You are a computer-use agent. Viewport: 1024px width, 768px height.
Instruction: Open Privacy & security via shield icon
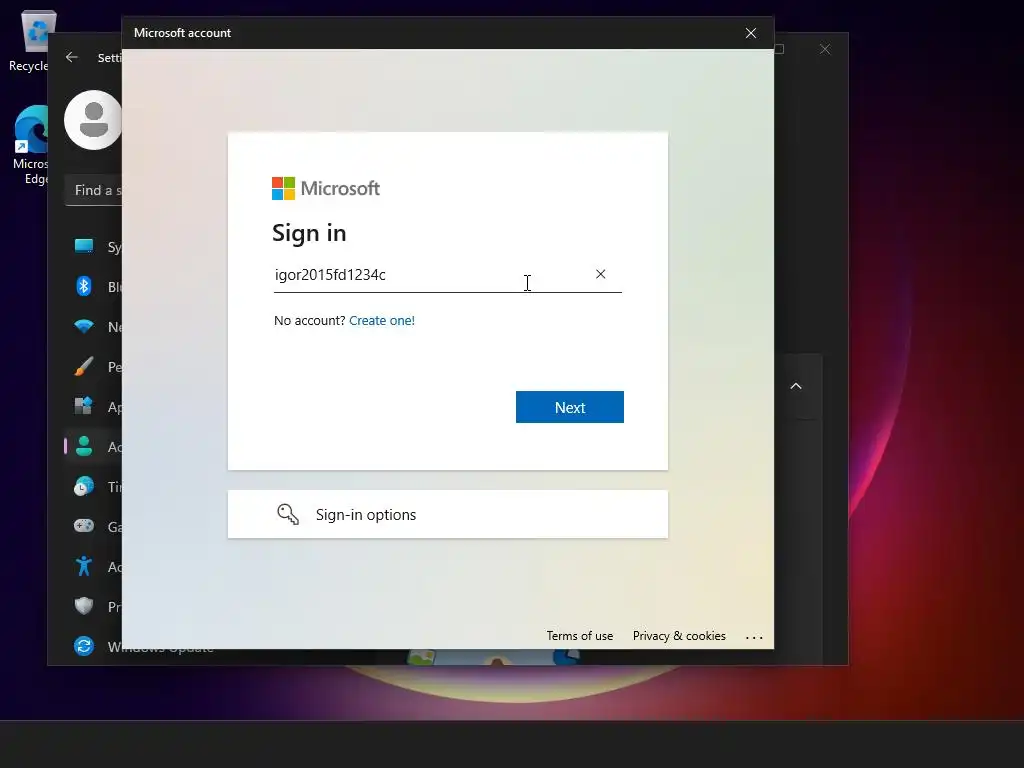[x=84, y=606]
